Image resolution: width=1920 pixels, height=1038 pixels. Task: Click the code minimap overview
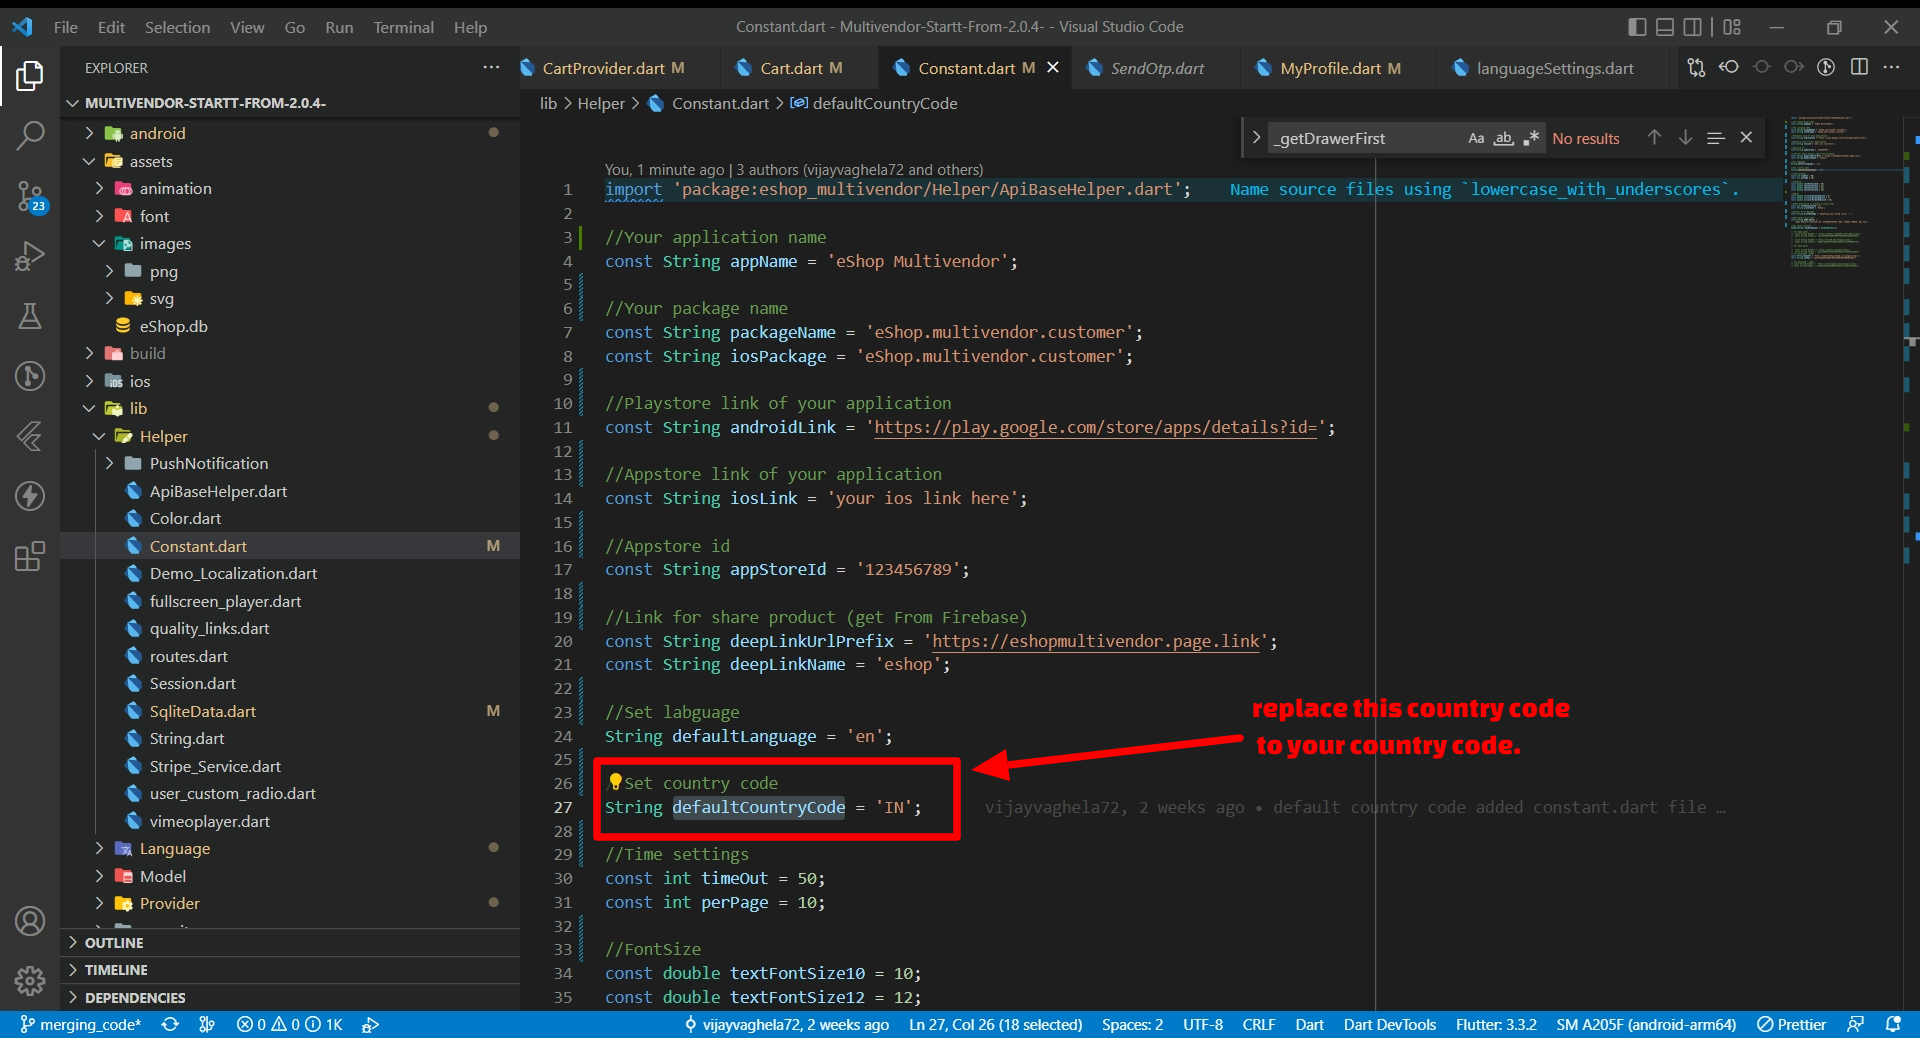point(1825,190)
